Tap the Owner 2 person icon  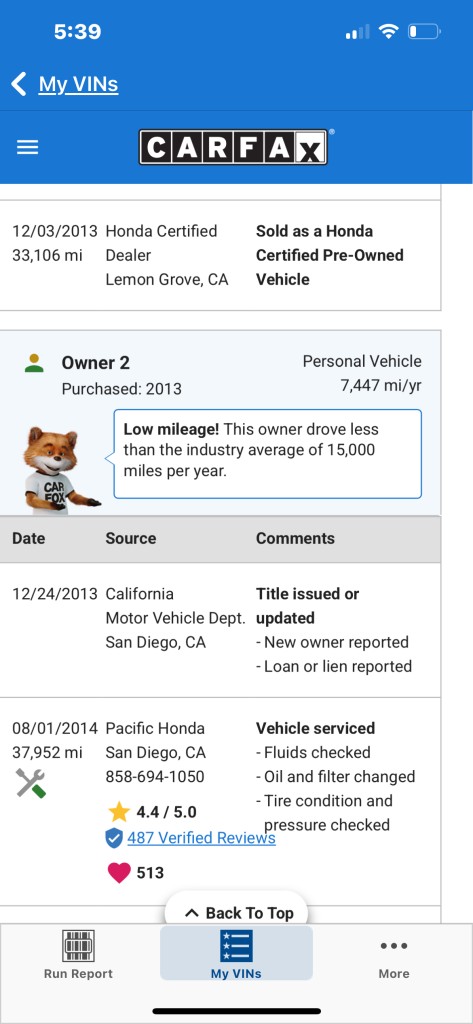[34, 362]
